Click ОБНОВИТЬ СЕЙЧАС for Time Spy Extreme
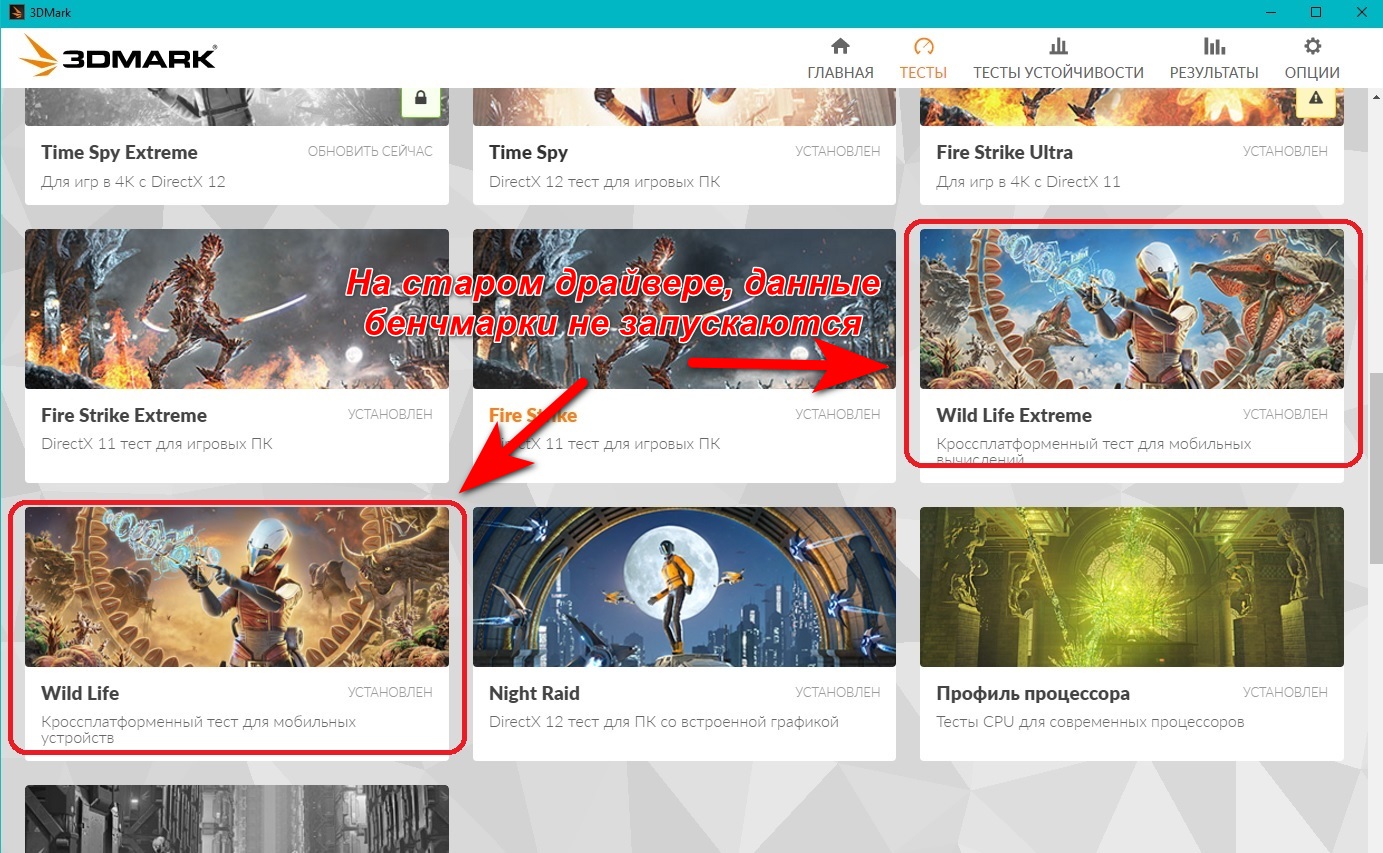 (370, 151)
